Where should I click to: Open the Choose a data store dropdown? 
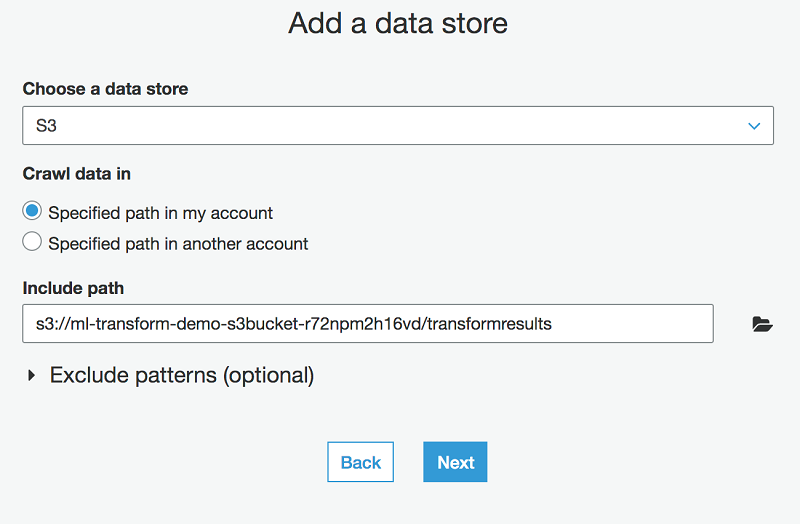pyautogui.click(x=398, y=126)
